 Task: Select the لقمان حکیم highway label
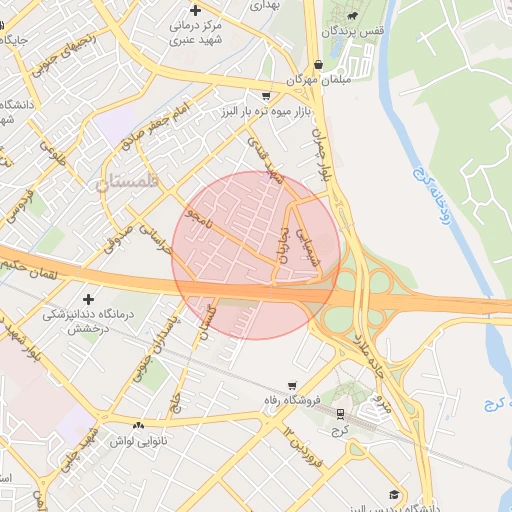click(29, 269)
